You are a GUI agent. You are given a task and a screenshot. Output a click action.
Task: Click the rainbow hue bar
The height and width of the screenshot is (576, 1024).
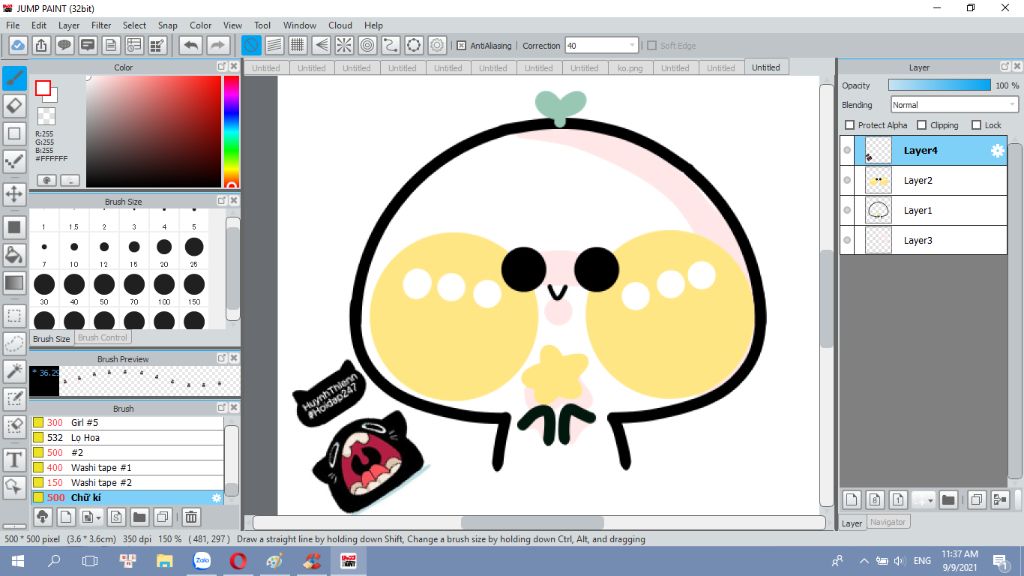231,132
